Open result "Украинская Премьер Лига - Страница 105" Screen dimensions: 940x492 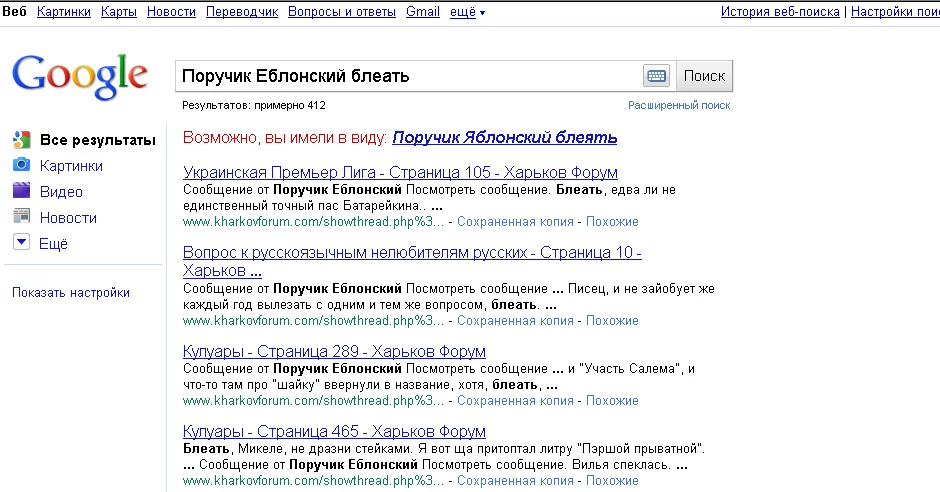click(400, 173)
